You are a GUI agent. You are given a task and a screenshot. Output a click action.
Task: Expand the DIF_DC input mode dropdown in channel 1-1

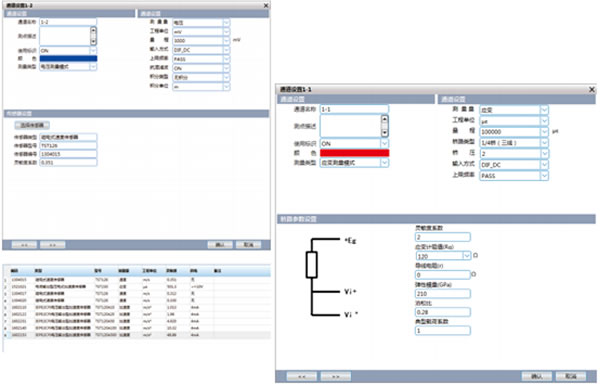544,164
